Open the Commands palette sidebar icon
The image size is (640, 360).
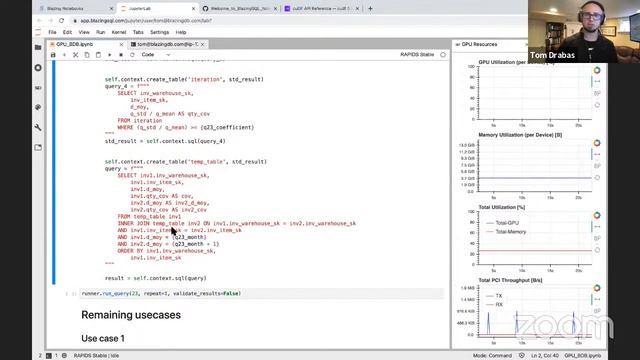38,107
